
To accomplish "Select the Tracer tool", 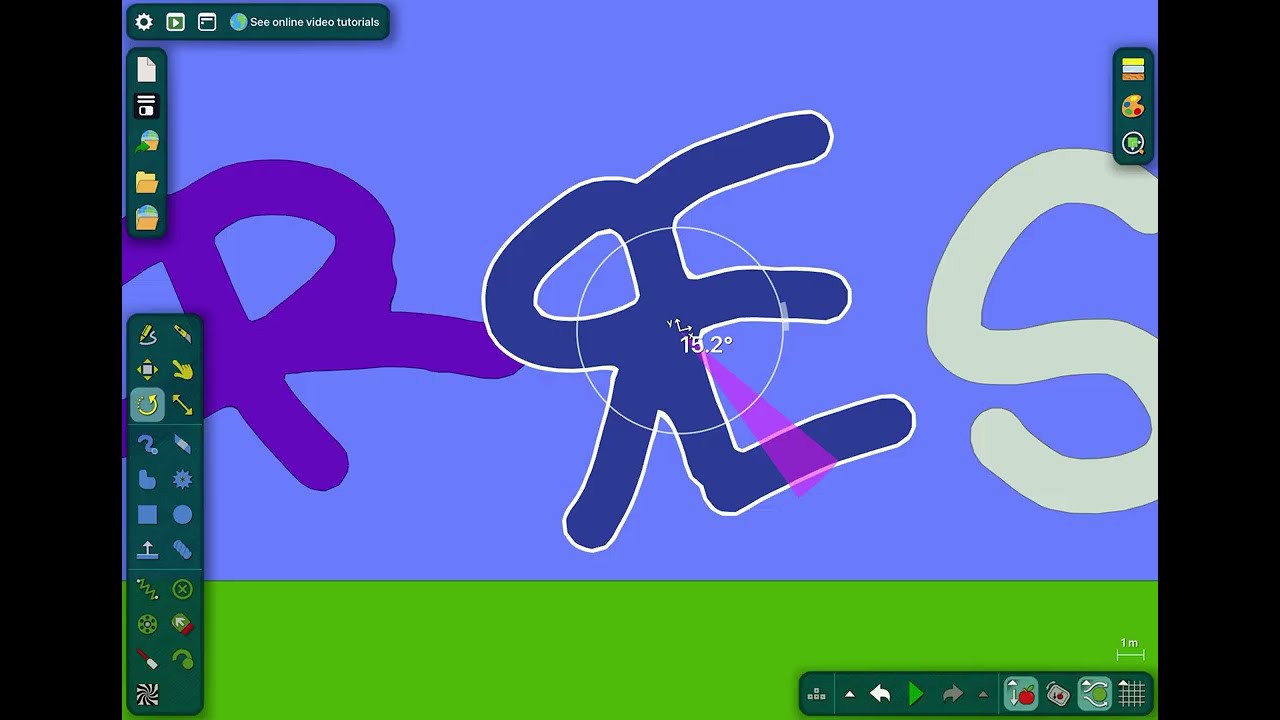I will click(x=182, y=660).
